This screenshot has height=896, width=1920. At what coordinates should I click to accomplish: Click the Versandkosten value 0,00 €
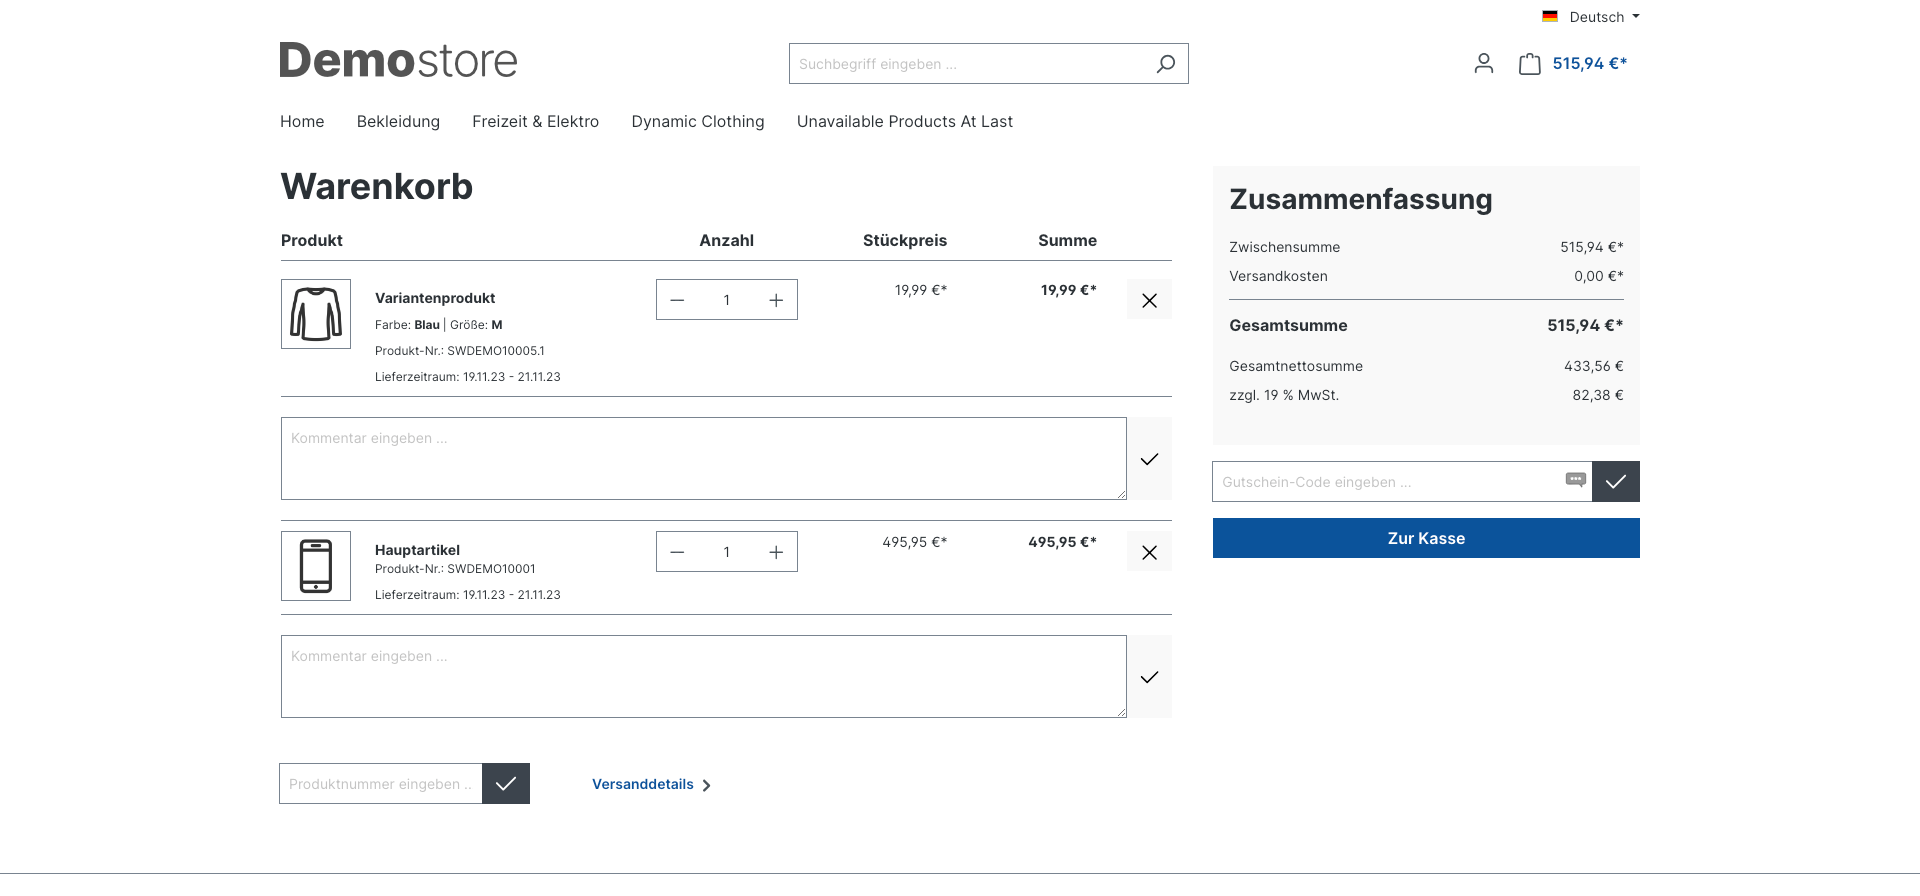point(1598,276)
